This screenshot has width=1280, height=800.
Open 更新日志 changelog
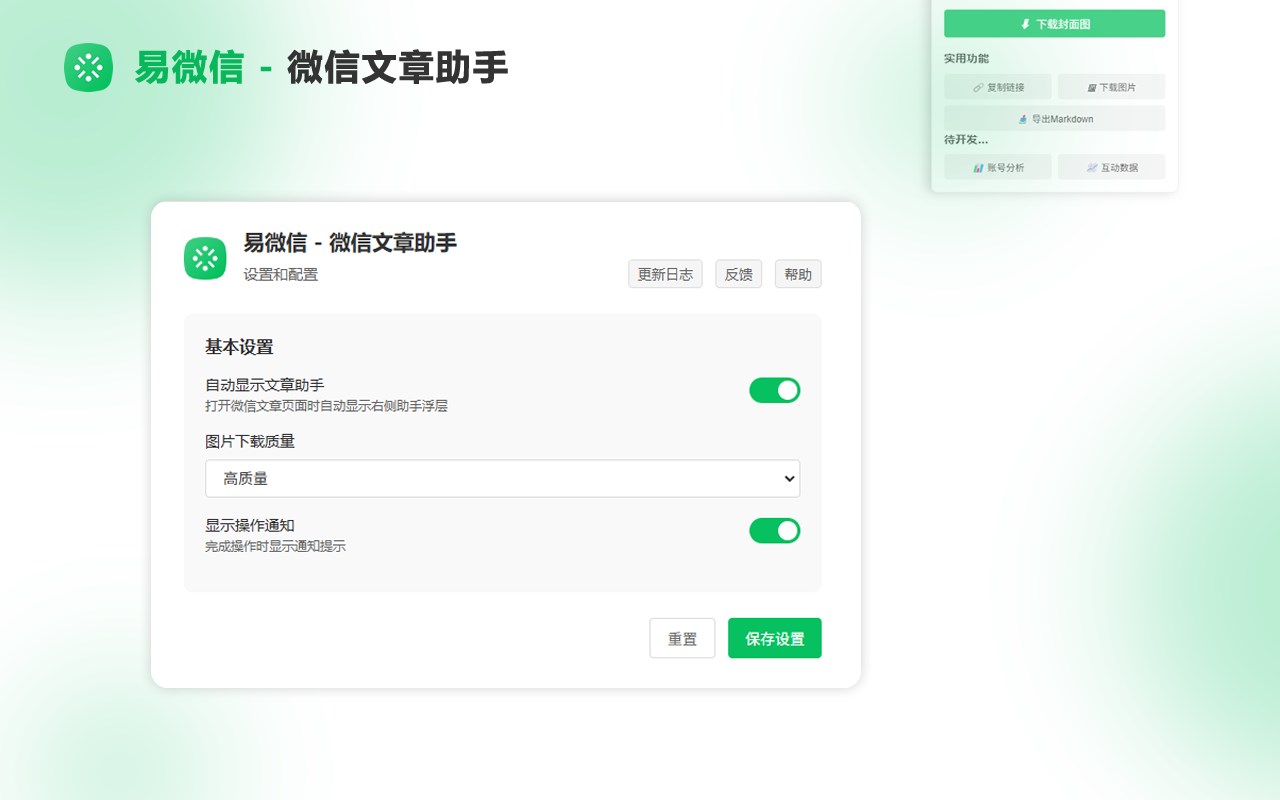click(665, 274)
